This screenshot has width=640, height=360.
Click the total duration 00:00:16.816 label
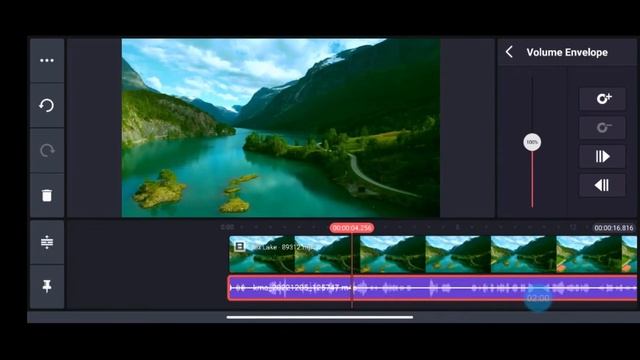click(x=613, y=228)
